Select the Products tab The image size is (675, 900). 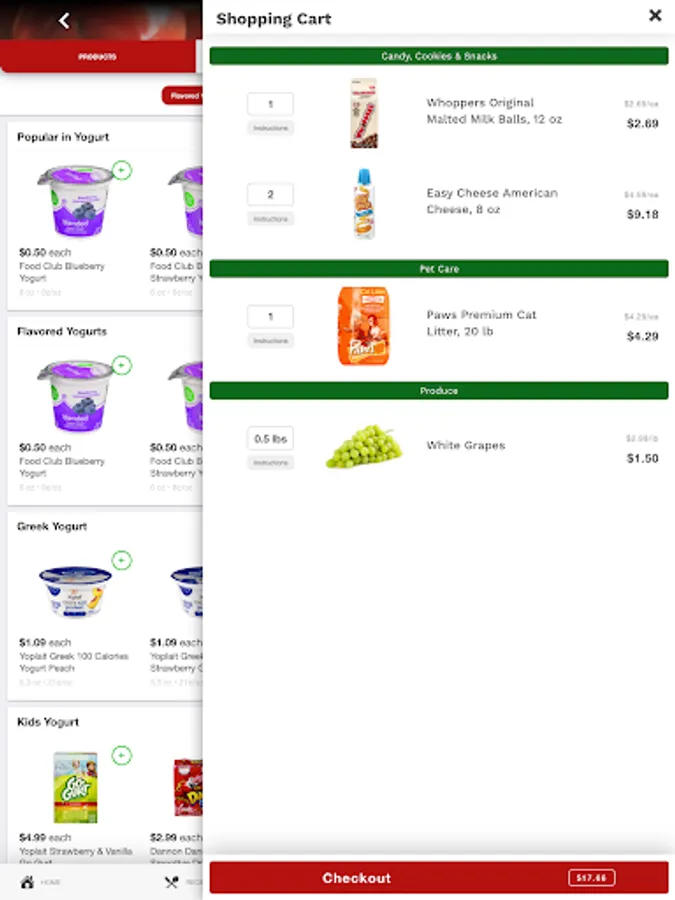[98, 56]
